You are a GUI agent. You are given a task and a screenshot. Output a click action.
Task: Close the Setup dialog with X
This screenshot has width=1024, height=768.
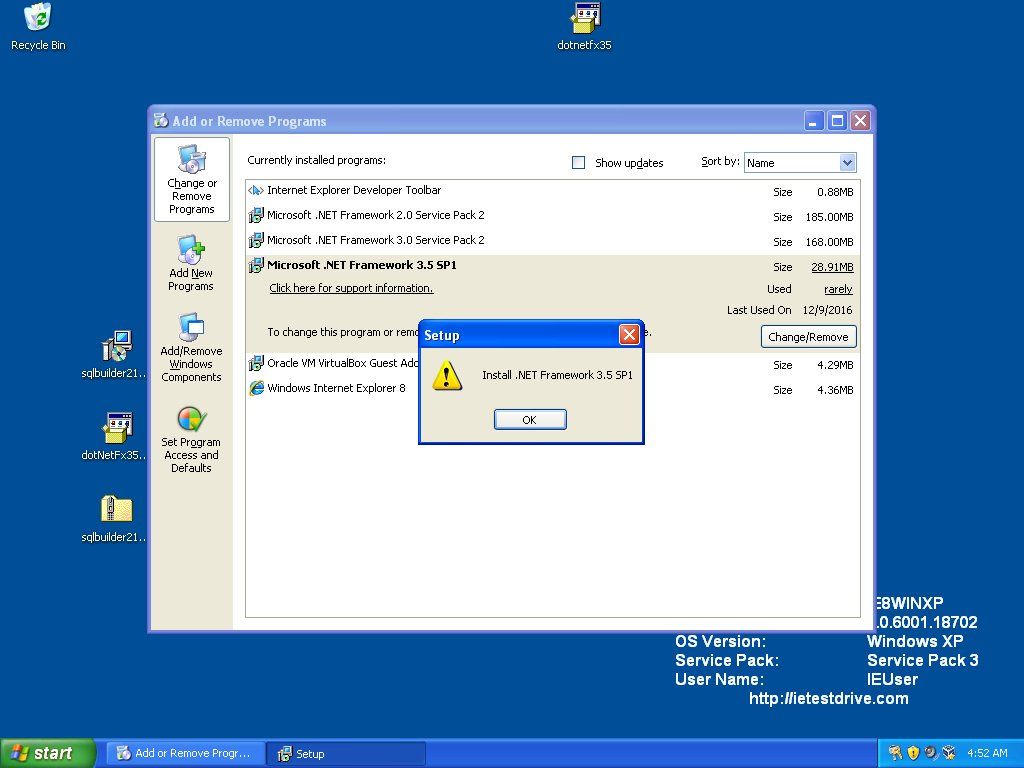click(629, 335)
